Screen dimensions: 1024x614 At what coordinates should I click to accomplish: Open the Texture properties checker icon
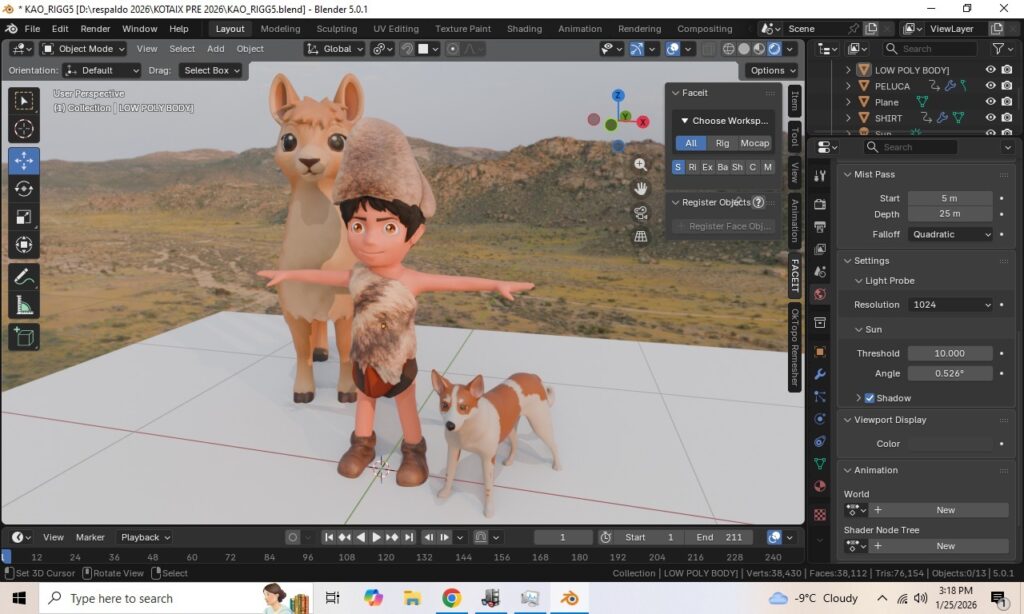[x=820, y=515]
